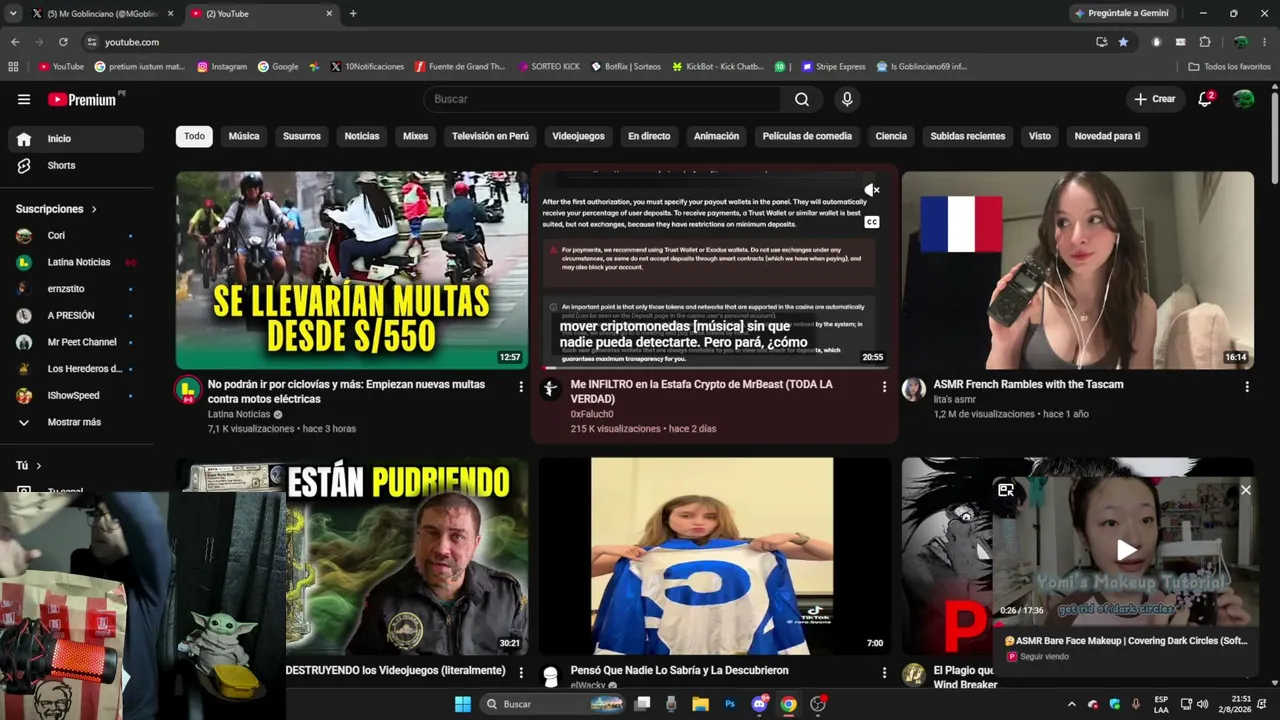Open the taskbar volume control

1202,704
